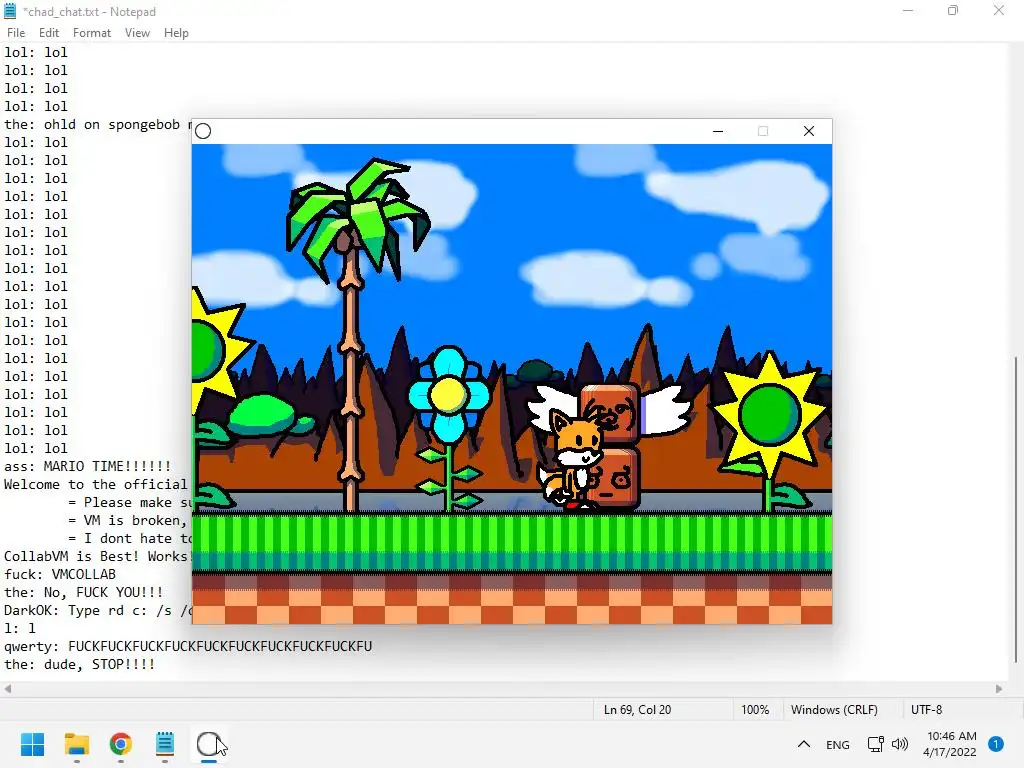Open the Help menu in Notepad
The height and width of the screenshot is (768, 1024).
[x=176, y=33]
